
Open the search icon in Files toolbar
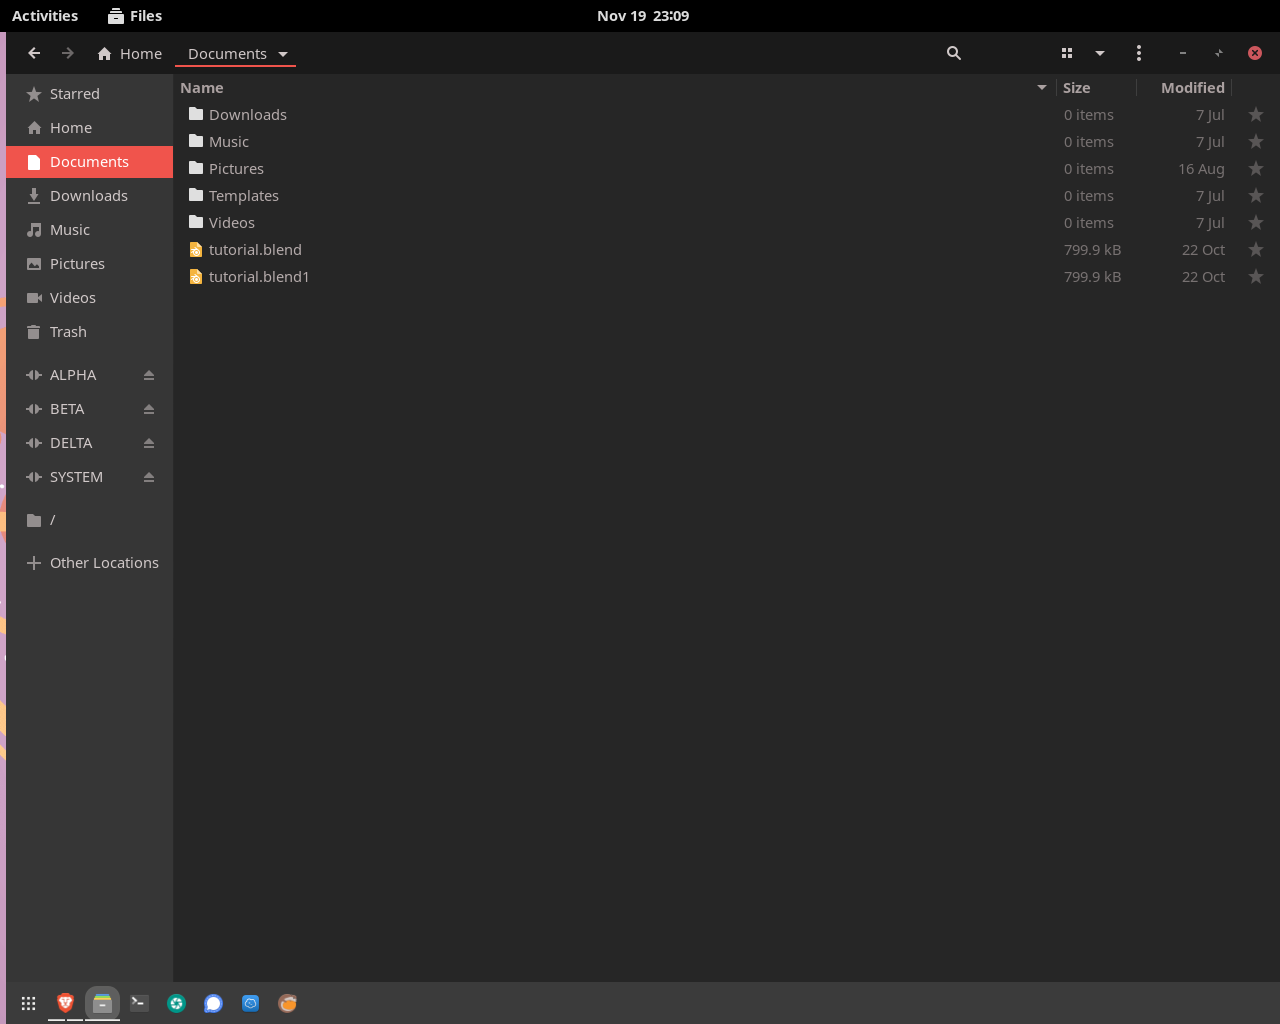pyautogui.click(x=952, y=53)
